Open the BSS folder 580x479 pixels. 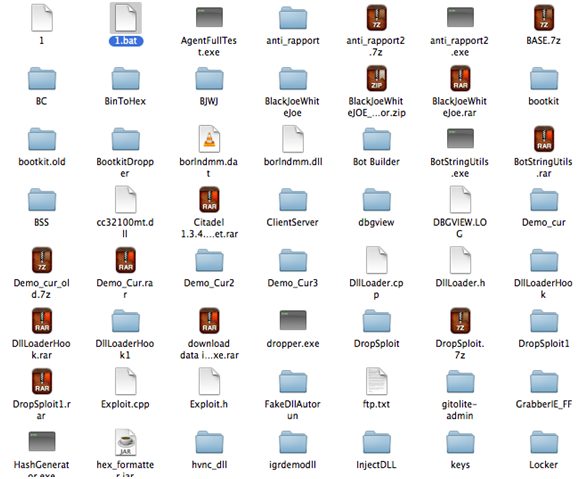pyautogui.click(x=42, y=200)
